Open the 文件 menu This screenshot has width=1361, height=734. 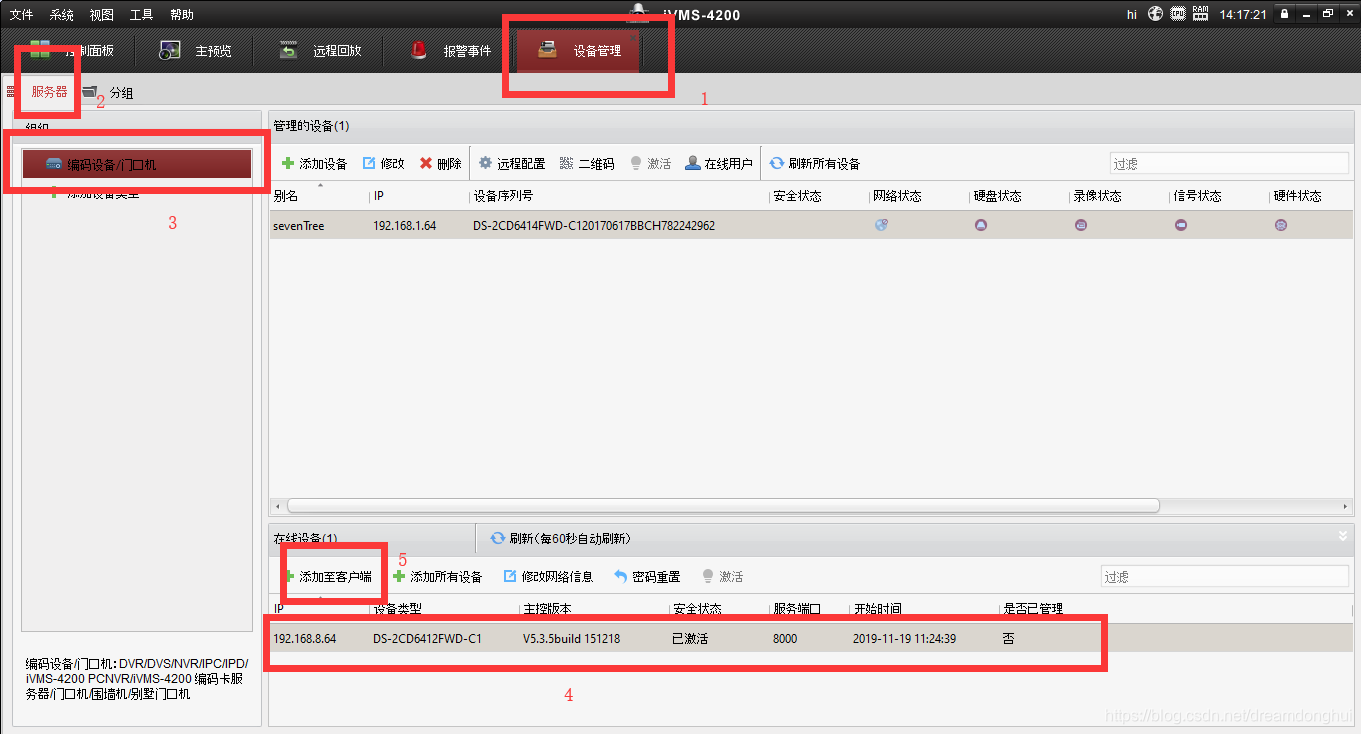click(x=21, y=15)
